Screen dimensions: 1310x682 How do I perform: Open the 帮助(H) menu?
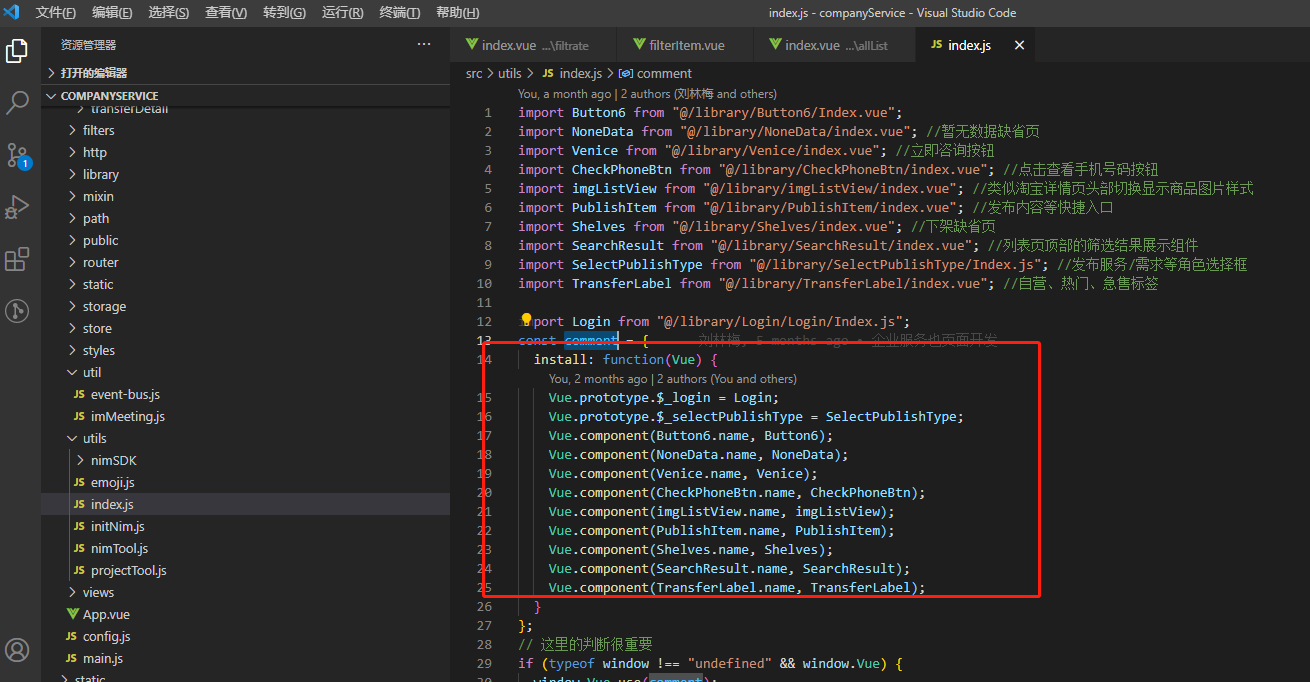[457, 13]
